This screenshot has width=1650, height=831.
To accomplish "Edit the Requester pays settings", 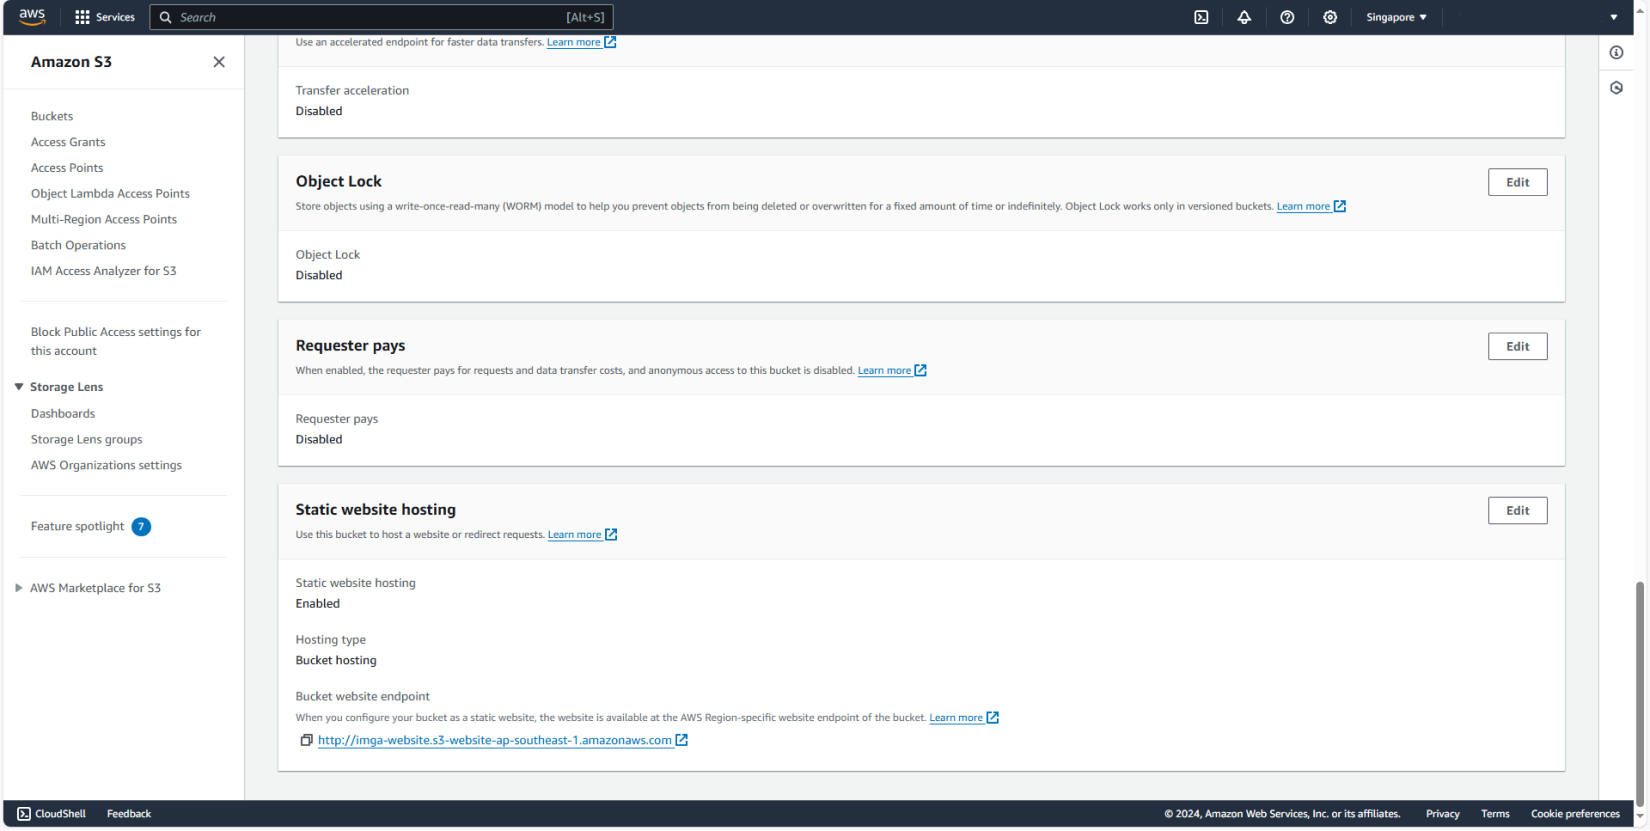I will tap(1517, 346).
